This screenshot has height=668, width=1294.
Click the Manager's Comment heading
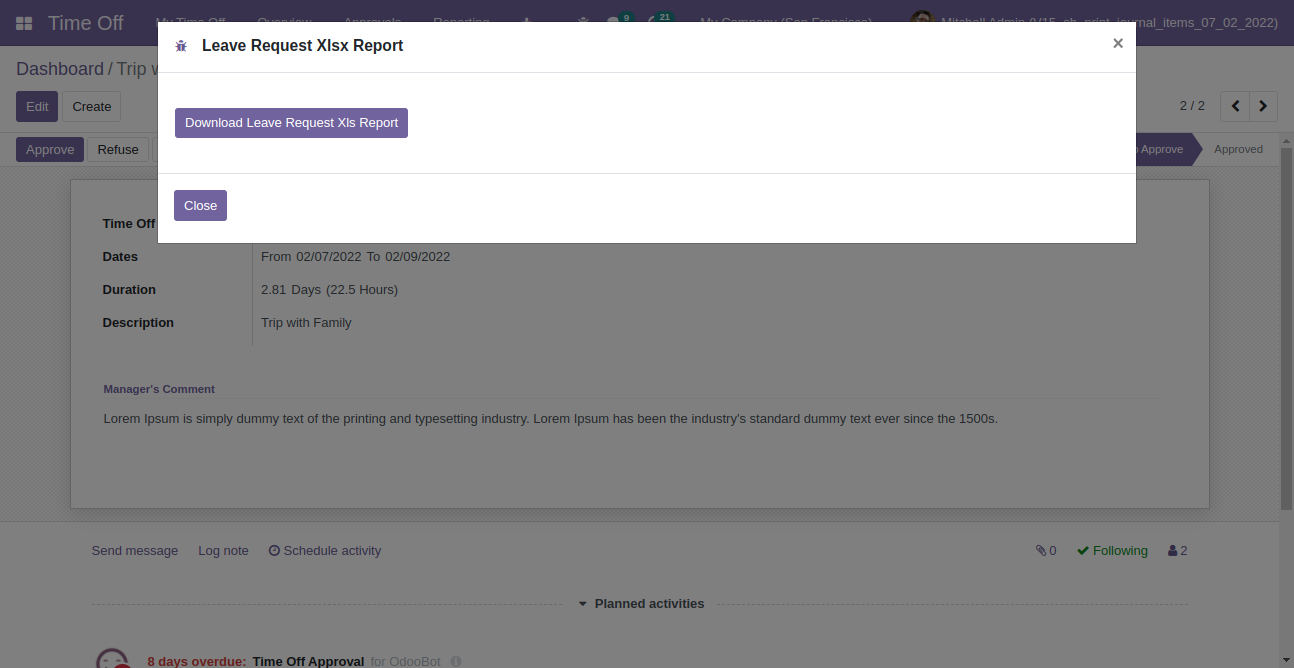tap(159, 389)
